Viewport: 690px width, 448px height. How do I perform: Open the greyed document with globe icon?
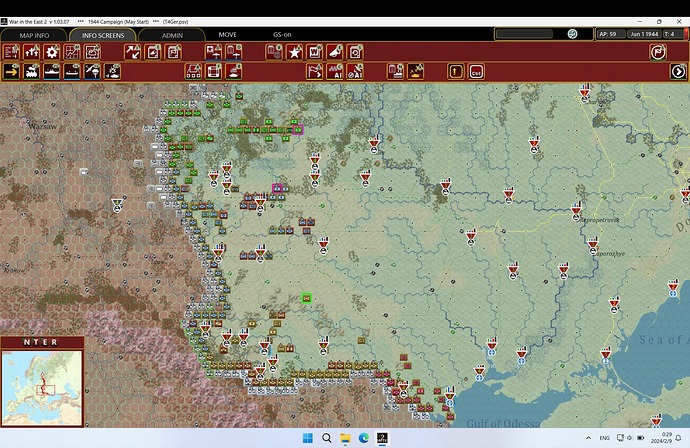click(x=274, y=52)
